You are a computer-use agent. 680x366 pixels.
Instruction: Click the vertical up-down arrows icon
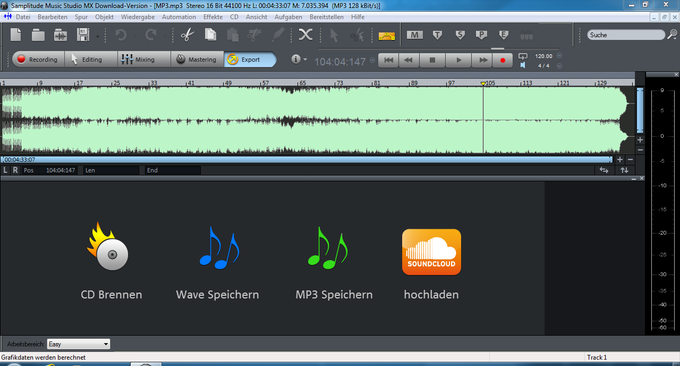click(x=624, y=170)
